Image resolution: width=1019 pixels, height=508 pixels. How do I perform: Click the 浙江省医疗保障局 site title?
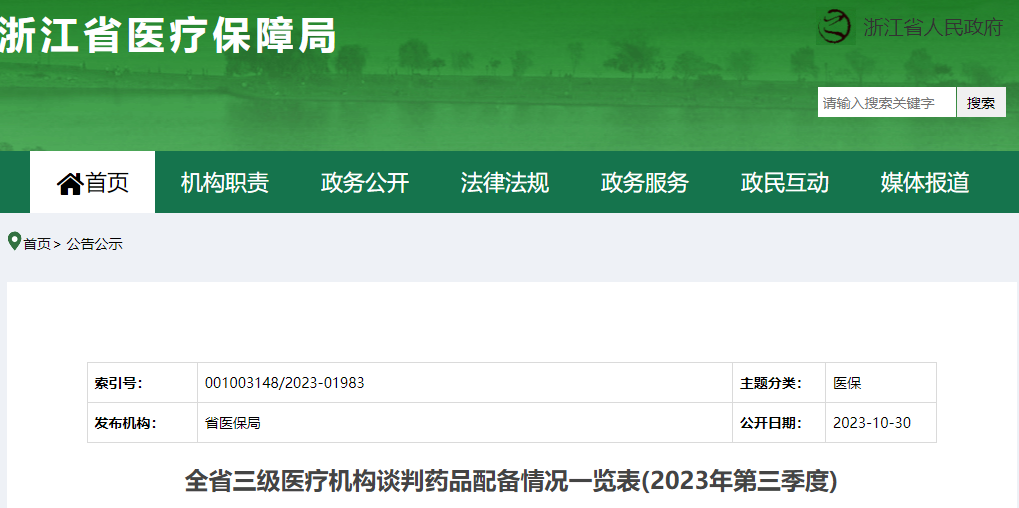click(168, 35)
